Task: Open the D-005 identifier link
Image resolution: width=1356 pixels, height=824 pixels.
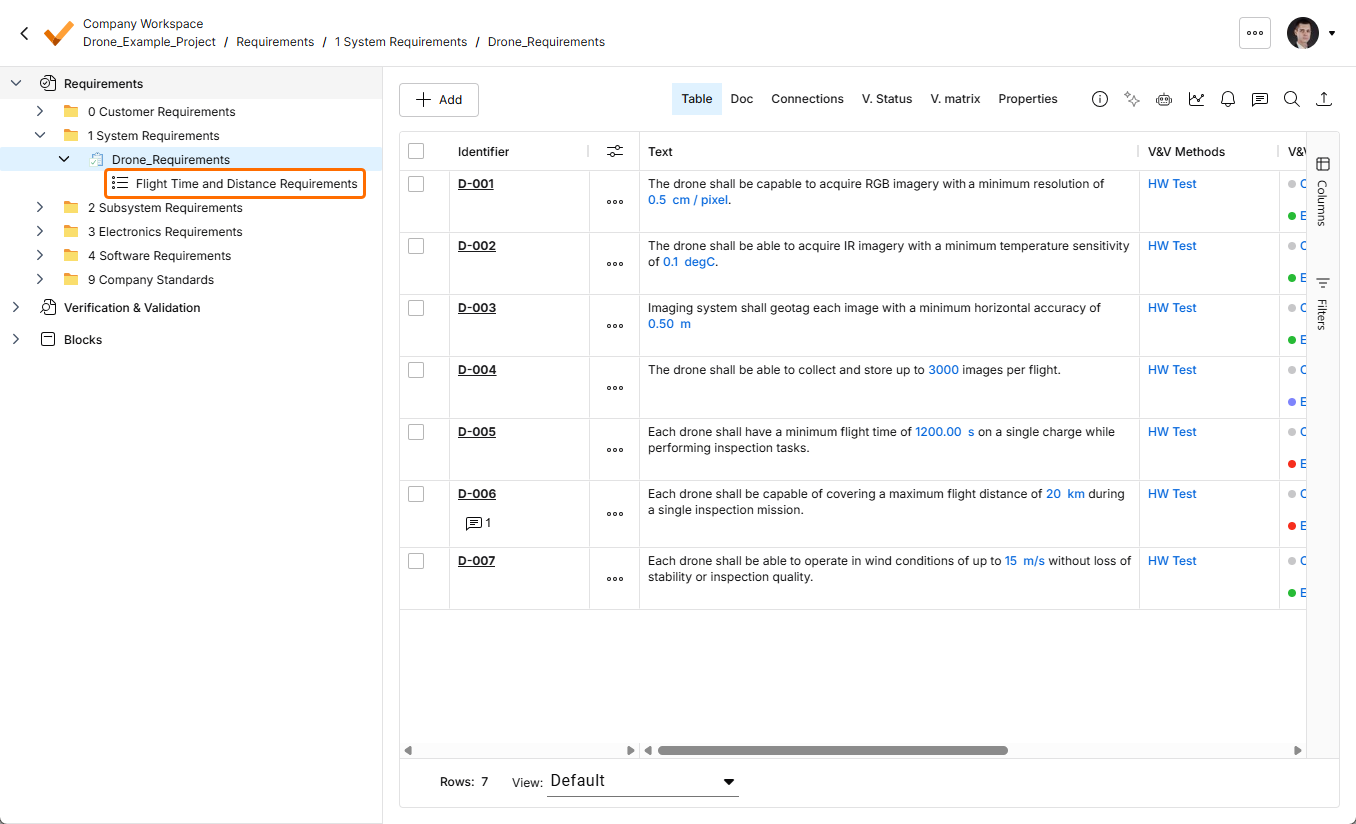Action: [477, 432]
